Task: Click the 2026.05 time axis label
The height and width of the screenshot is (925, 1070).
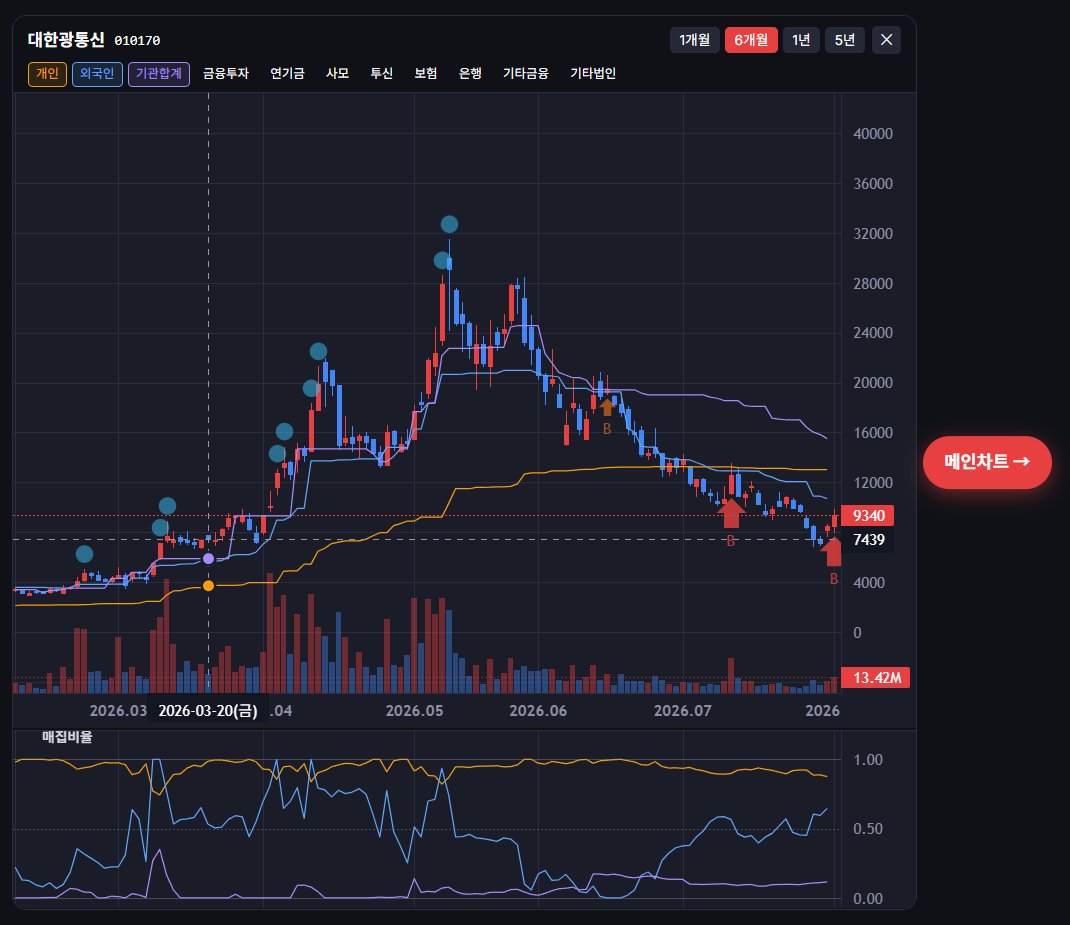Action: pyautogui.click(x=414, y=711)
